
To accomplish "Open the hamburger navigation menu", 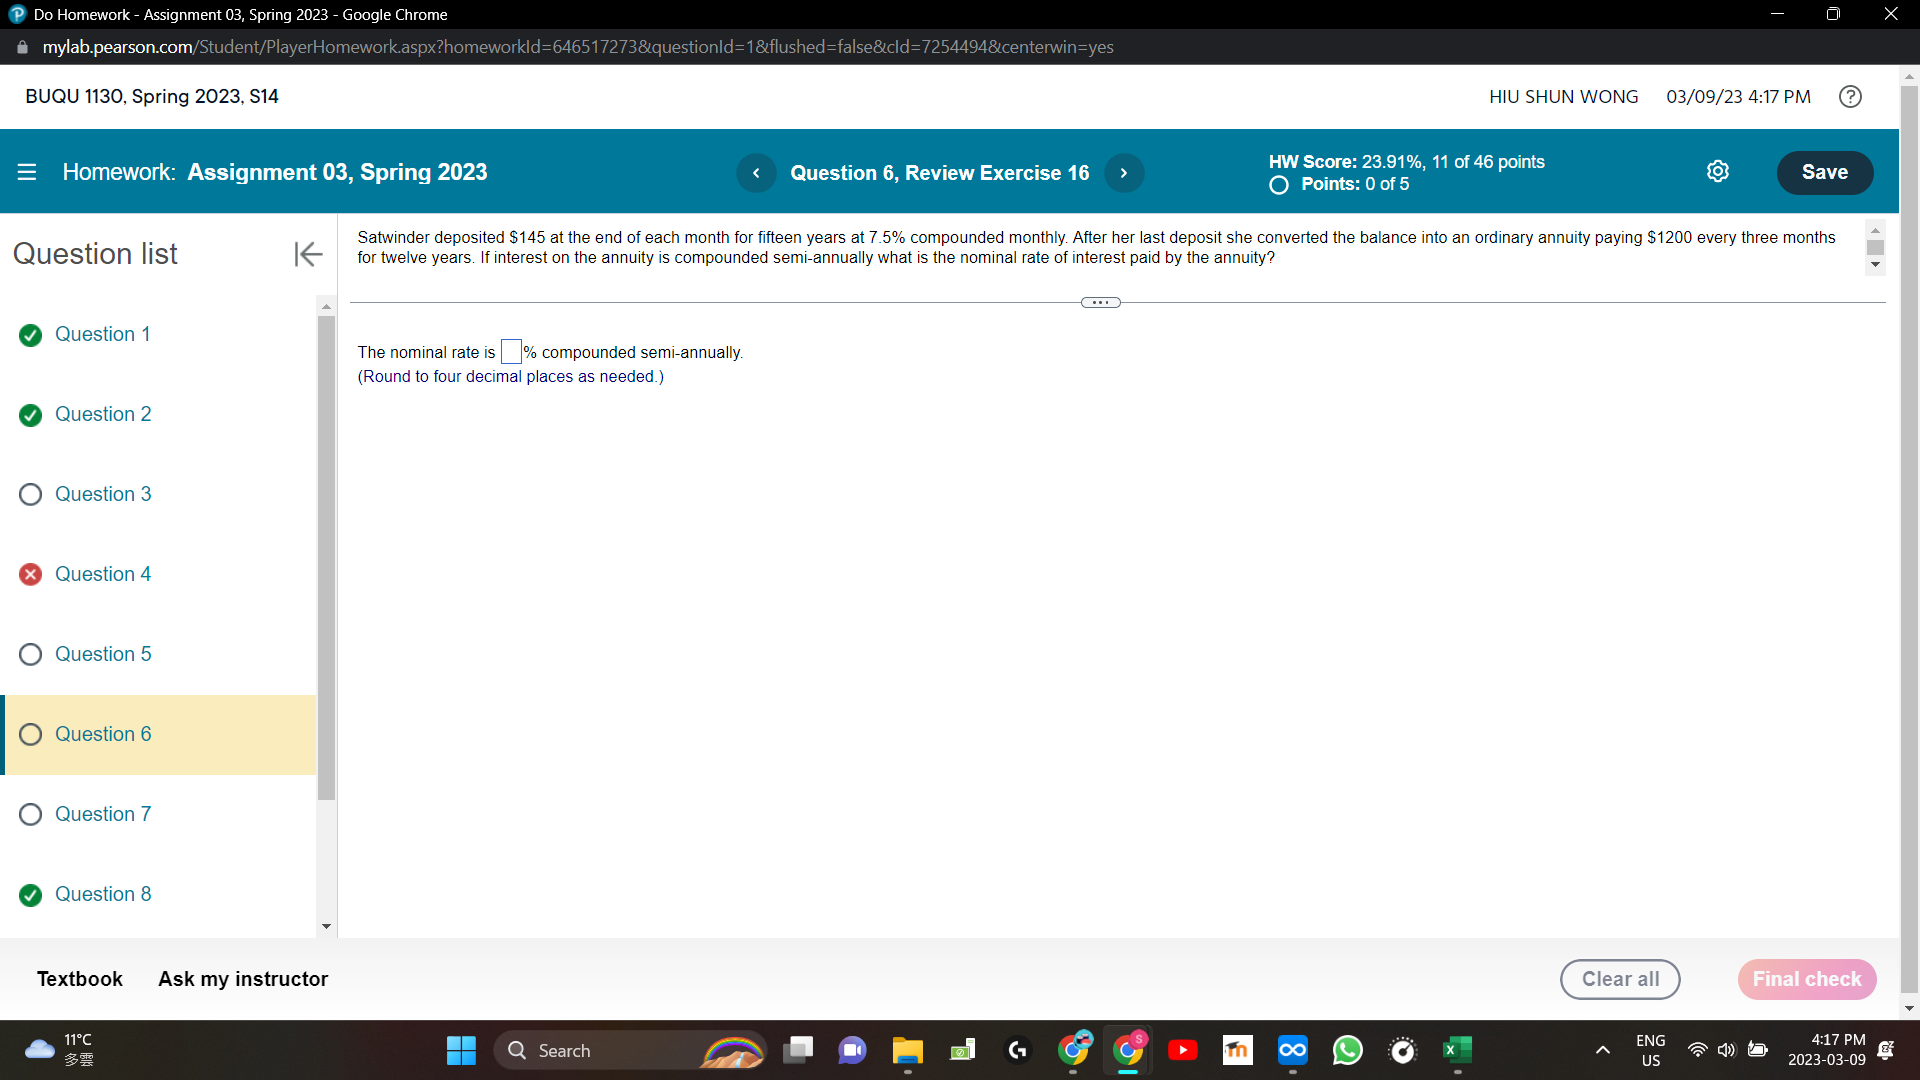I will pyautogui.click(x=27, y=172).
